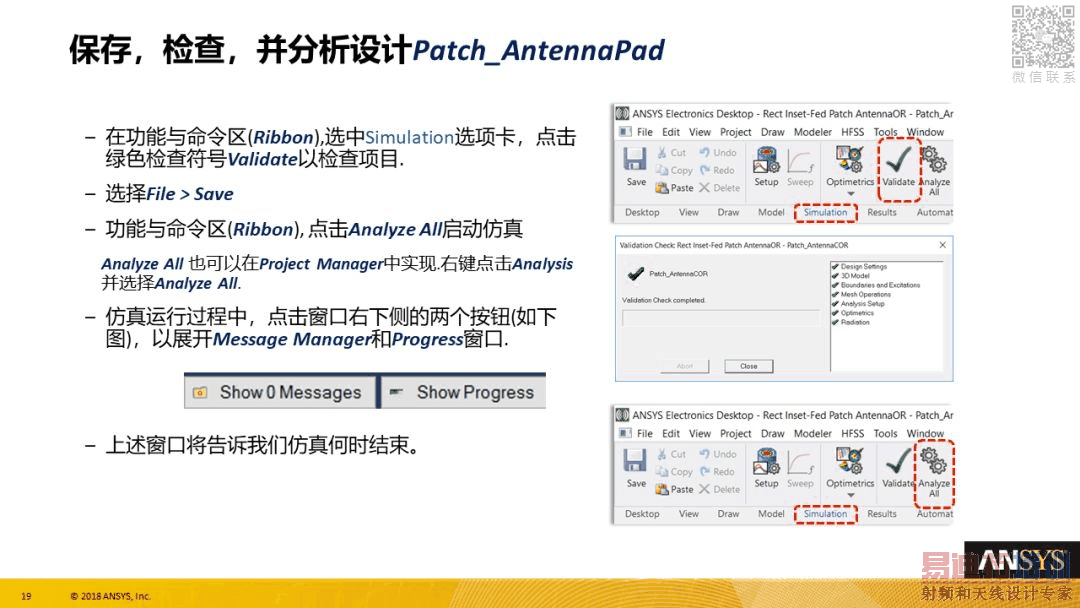Image resolution: width=1080 pixels, height=608 pixels.
Task: Click the Show Progress button
Action: (463, 392)
